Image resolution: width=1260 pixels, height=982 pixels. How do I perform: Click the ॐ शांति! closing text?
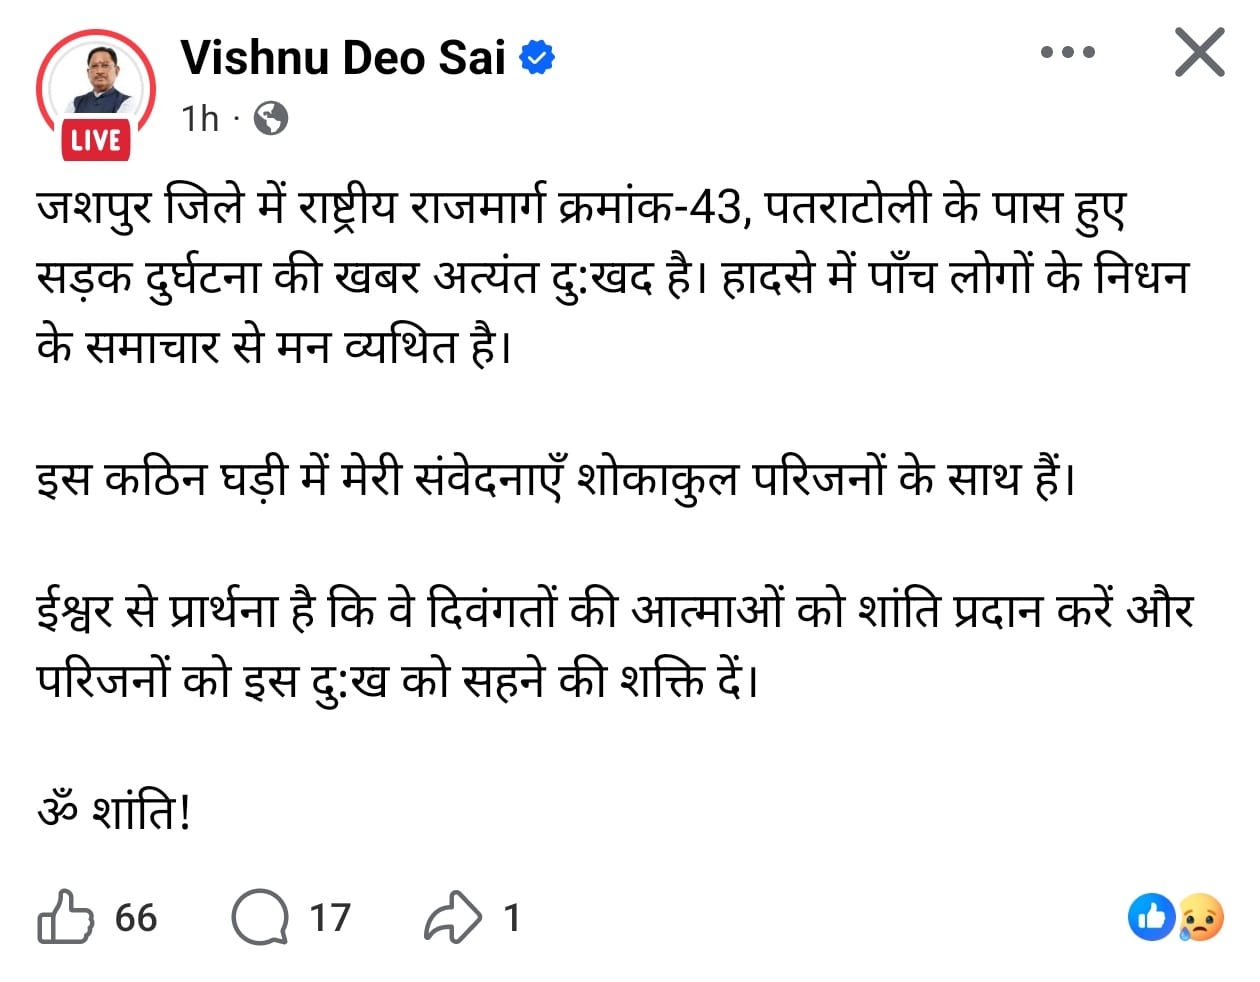tap(113, 811)
